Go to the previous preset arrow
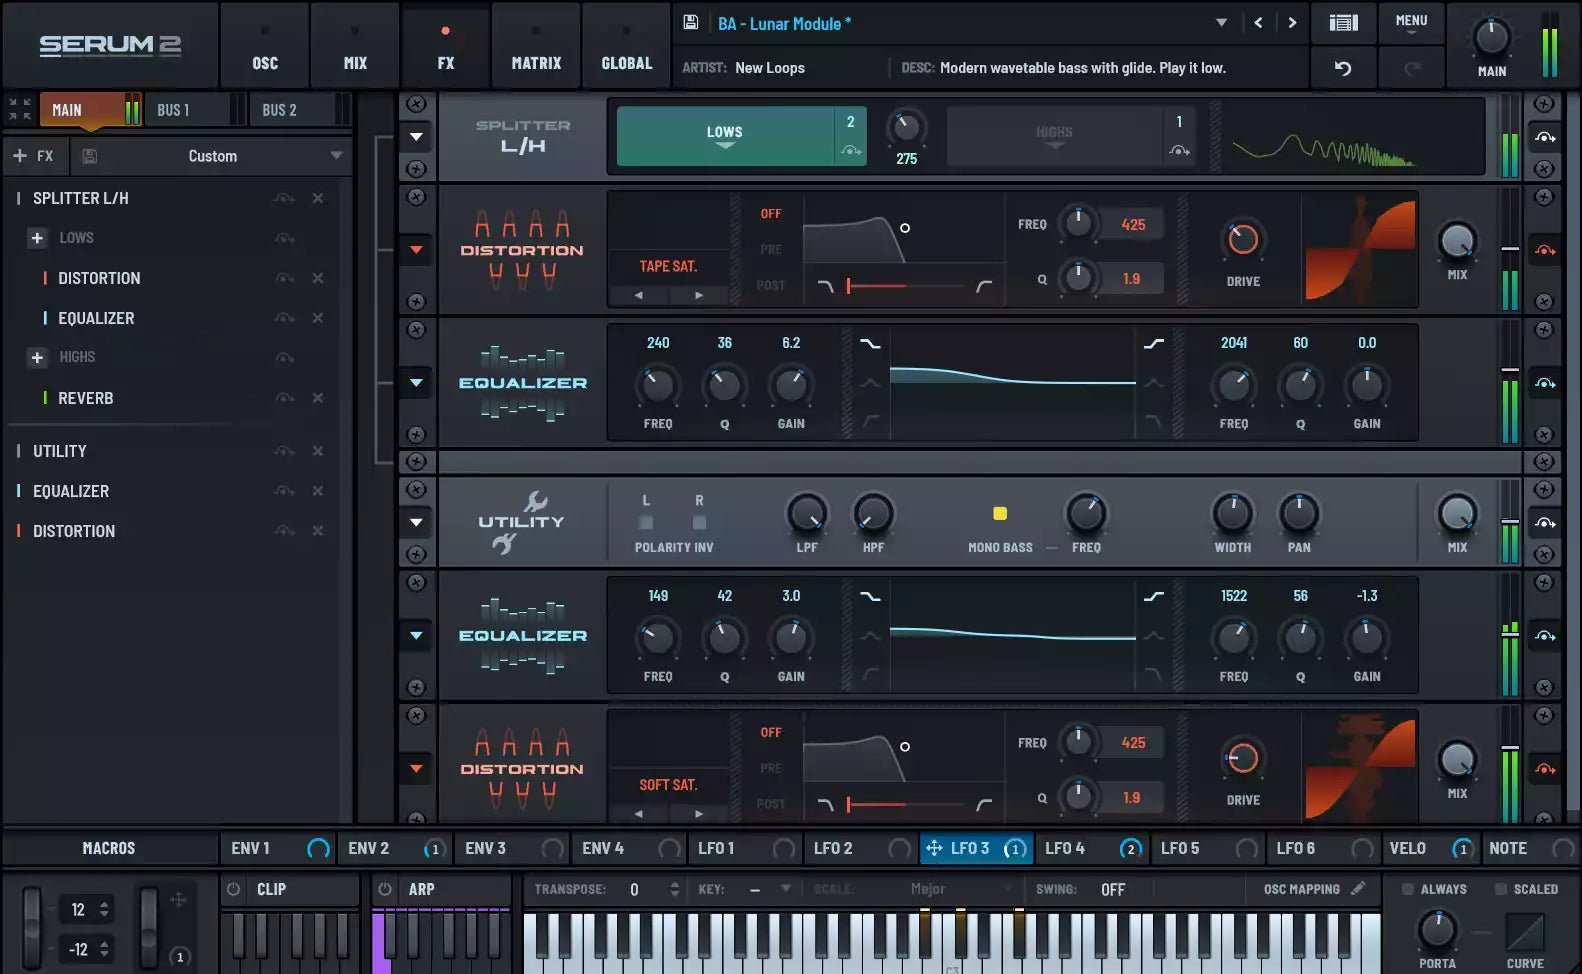1582x974 pixels. click(1258, 23)
